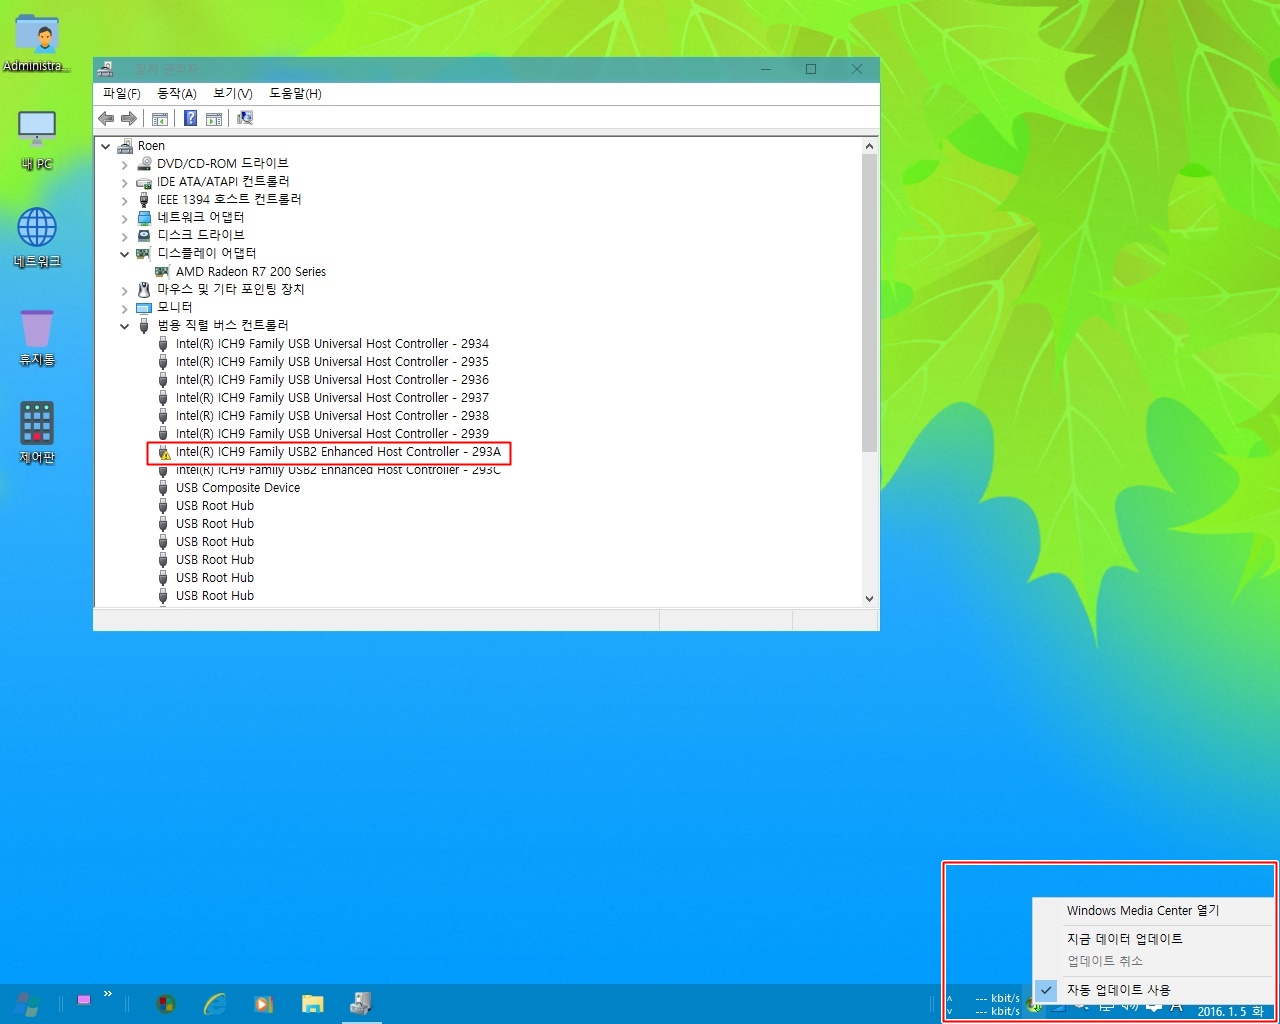Image resolution: width=1280 pixels, height=1024 pixels.
Task: Select the USB Universal Host Controller - 2936
Action: (x=332, y=380)
